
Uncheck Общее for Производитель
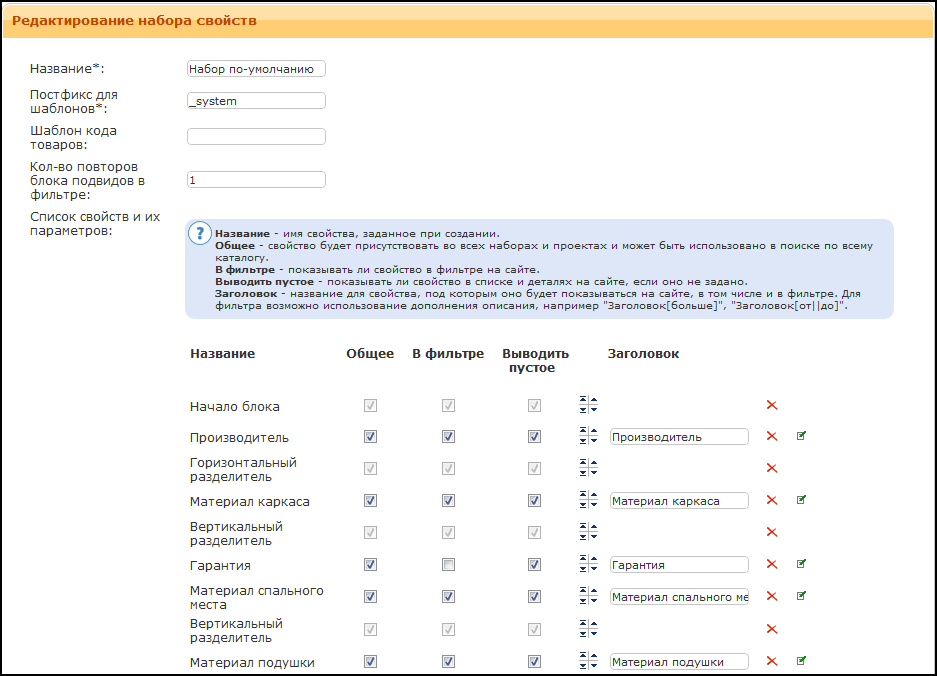(x=370, y=437)
